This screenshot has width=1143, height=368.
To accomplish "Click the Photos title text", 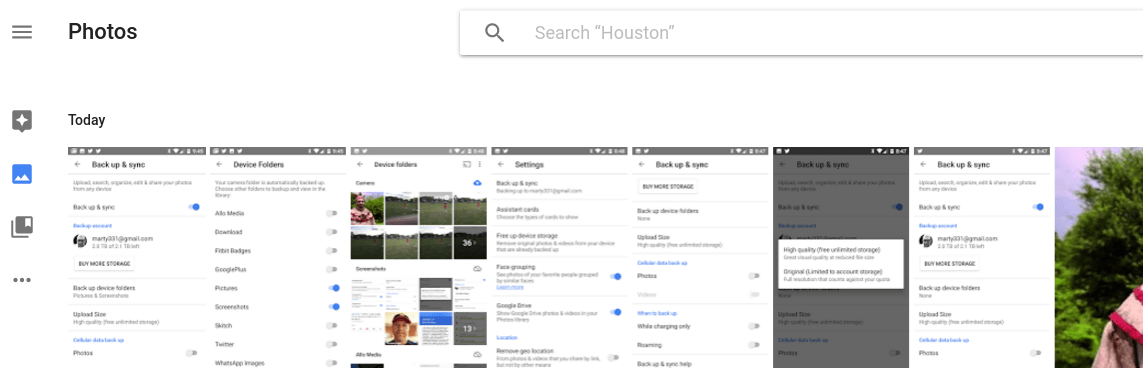I will point(103,32).
